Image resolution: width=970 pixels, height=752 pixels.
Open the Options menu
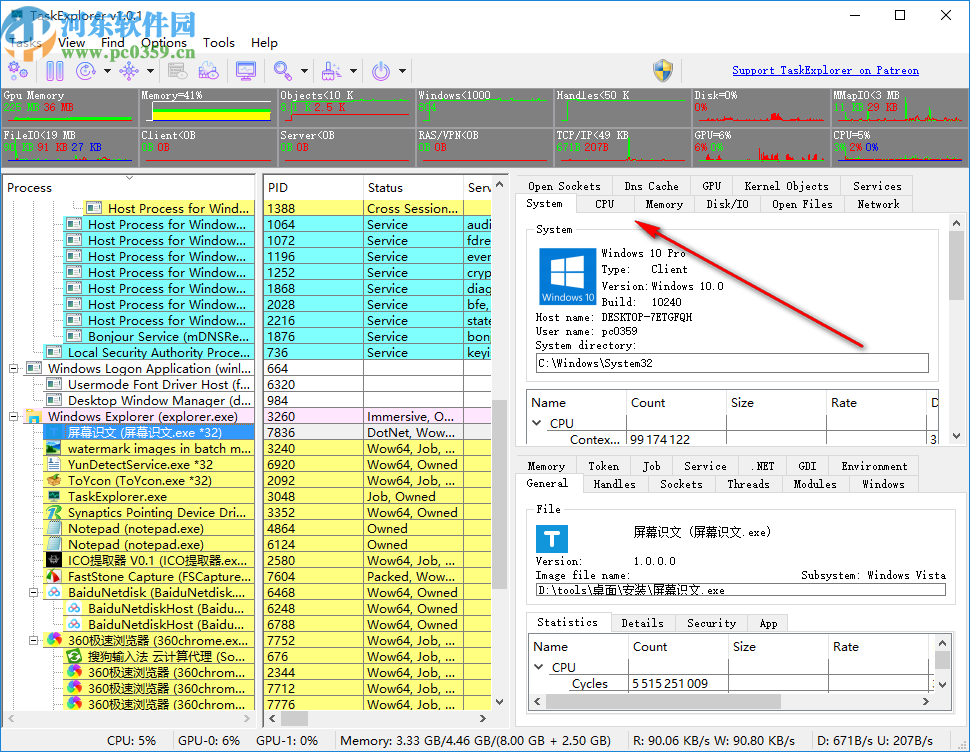(x=163, y=43)
